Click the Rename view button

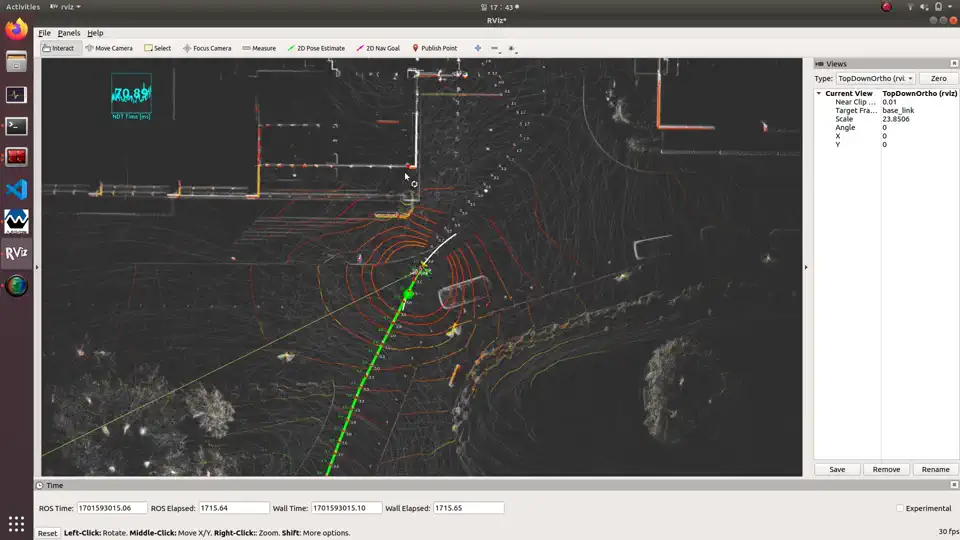[935, 470]
